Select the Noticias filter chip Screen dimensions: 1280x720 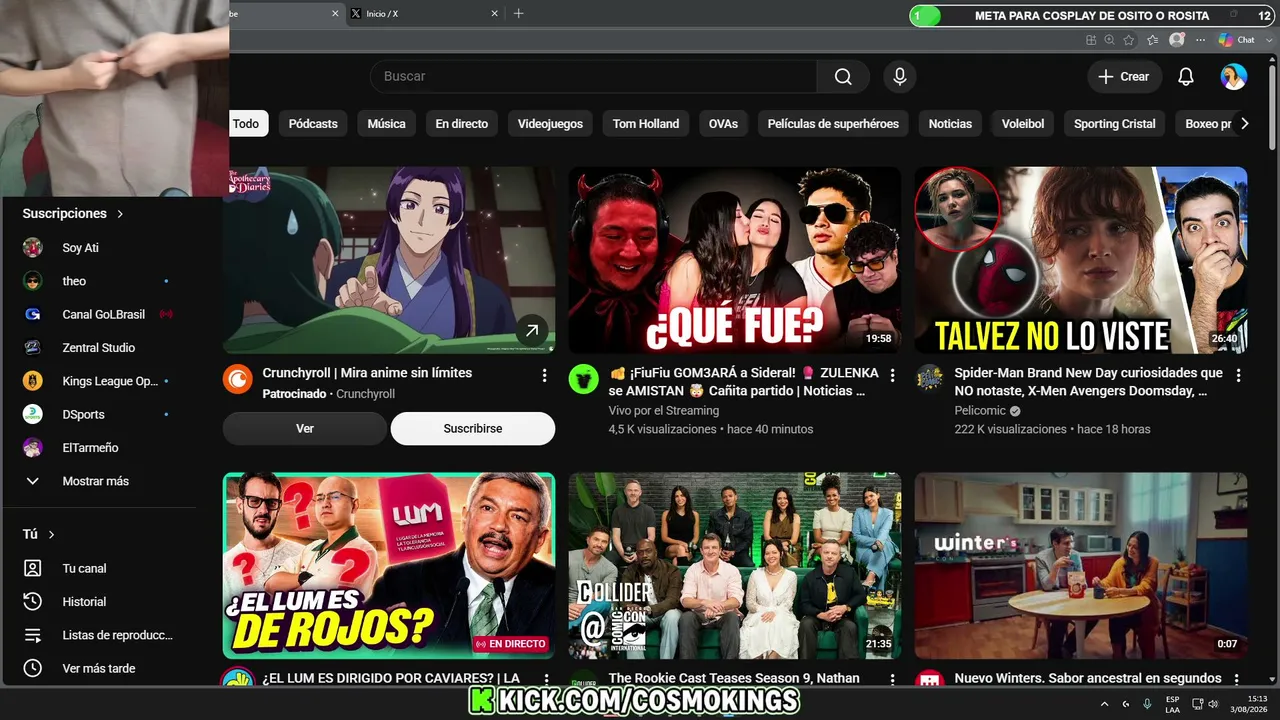coord(950,124)
